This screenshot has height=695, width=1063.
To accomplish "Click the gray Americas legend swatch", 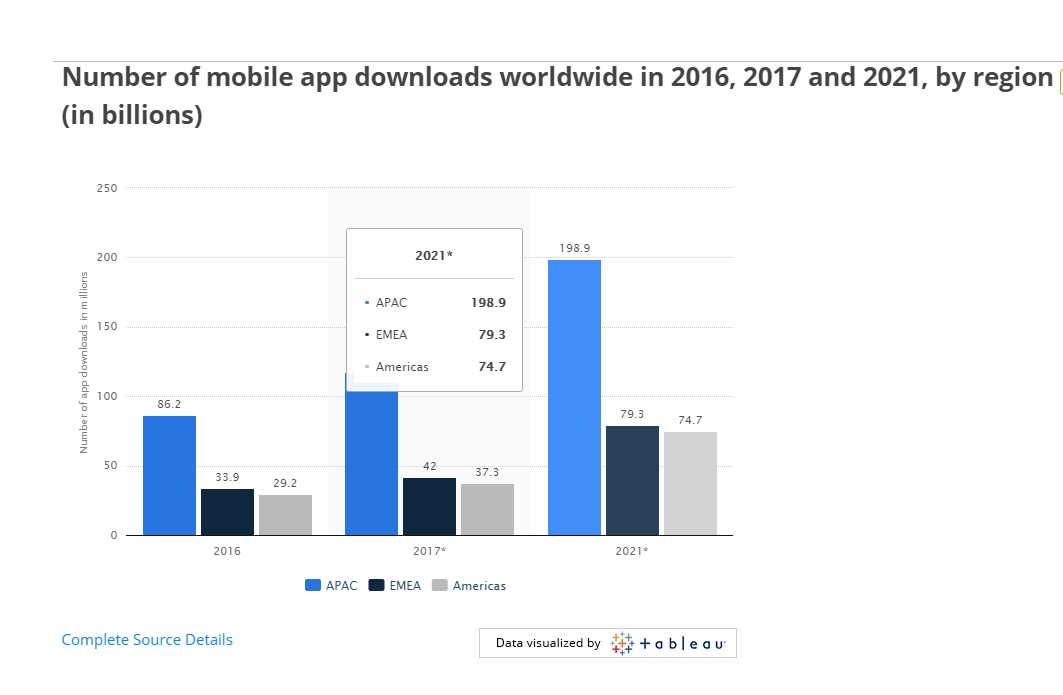I will 440,585.
